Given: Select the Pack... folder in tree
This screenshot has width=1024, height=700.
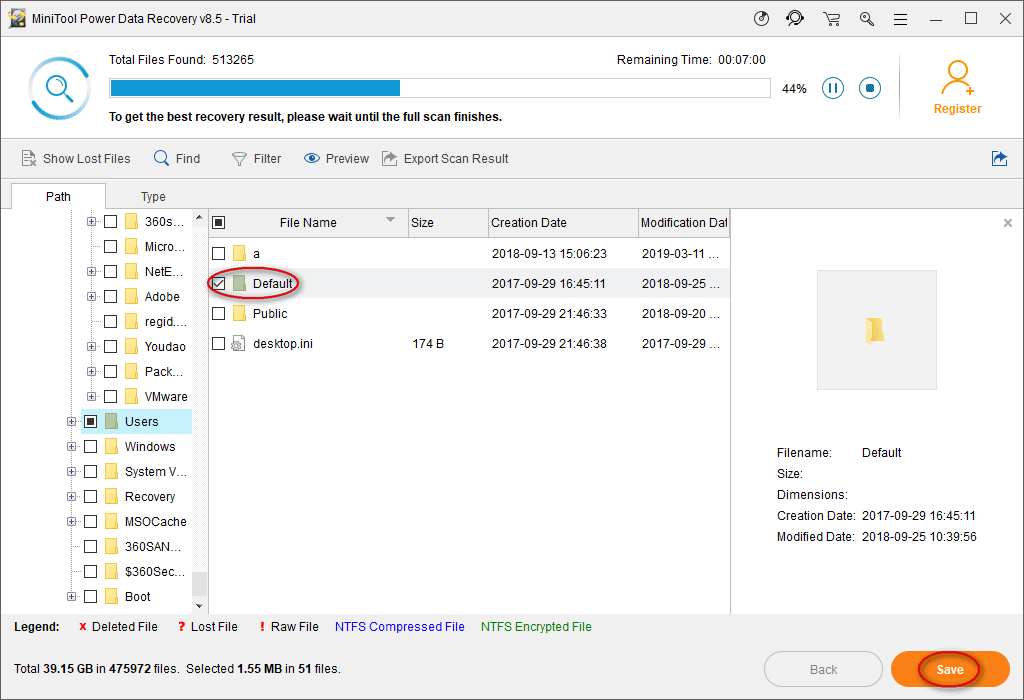Looking at the screenshot, I should 164,372.
